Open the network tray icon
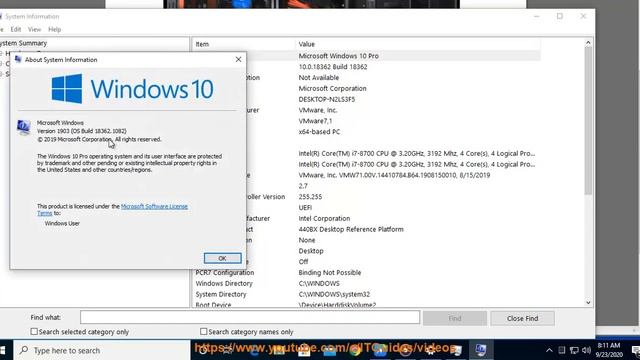 tap(574, 350)
